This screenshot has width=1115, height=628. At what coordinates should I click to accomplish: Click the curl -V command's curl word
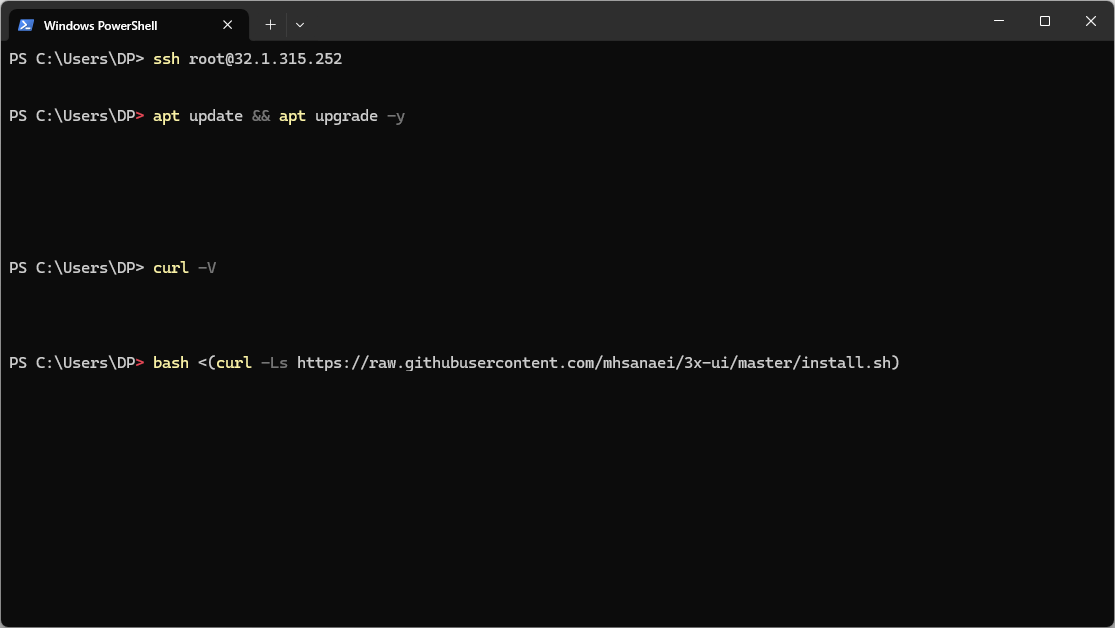(x=171, y=268)
